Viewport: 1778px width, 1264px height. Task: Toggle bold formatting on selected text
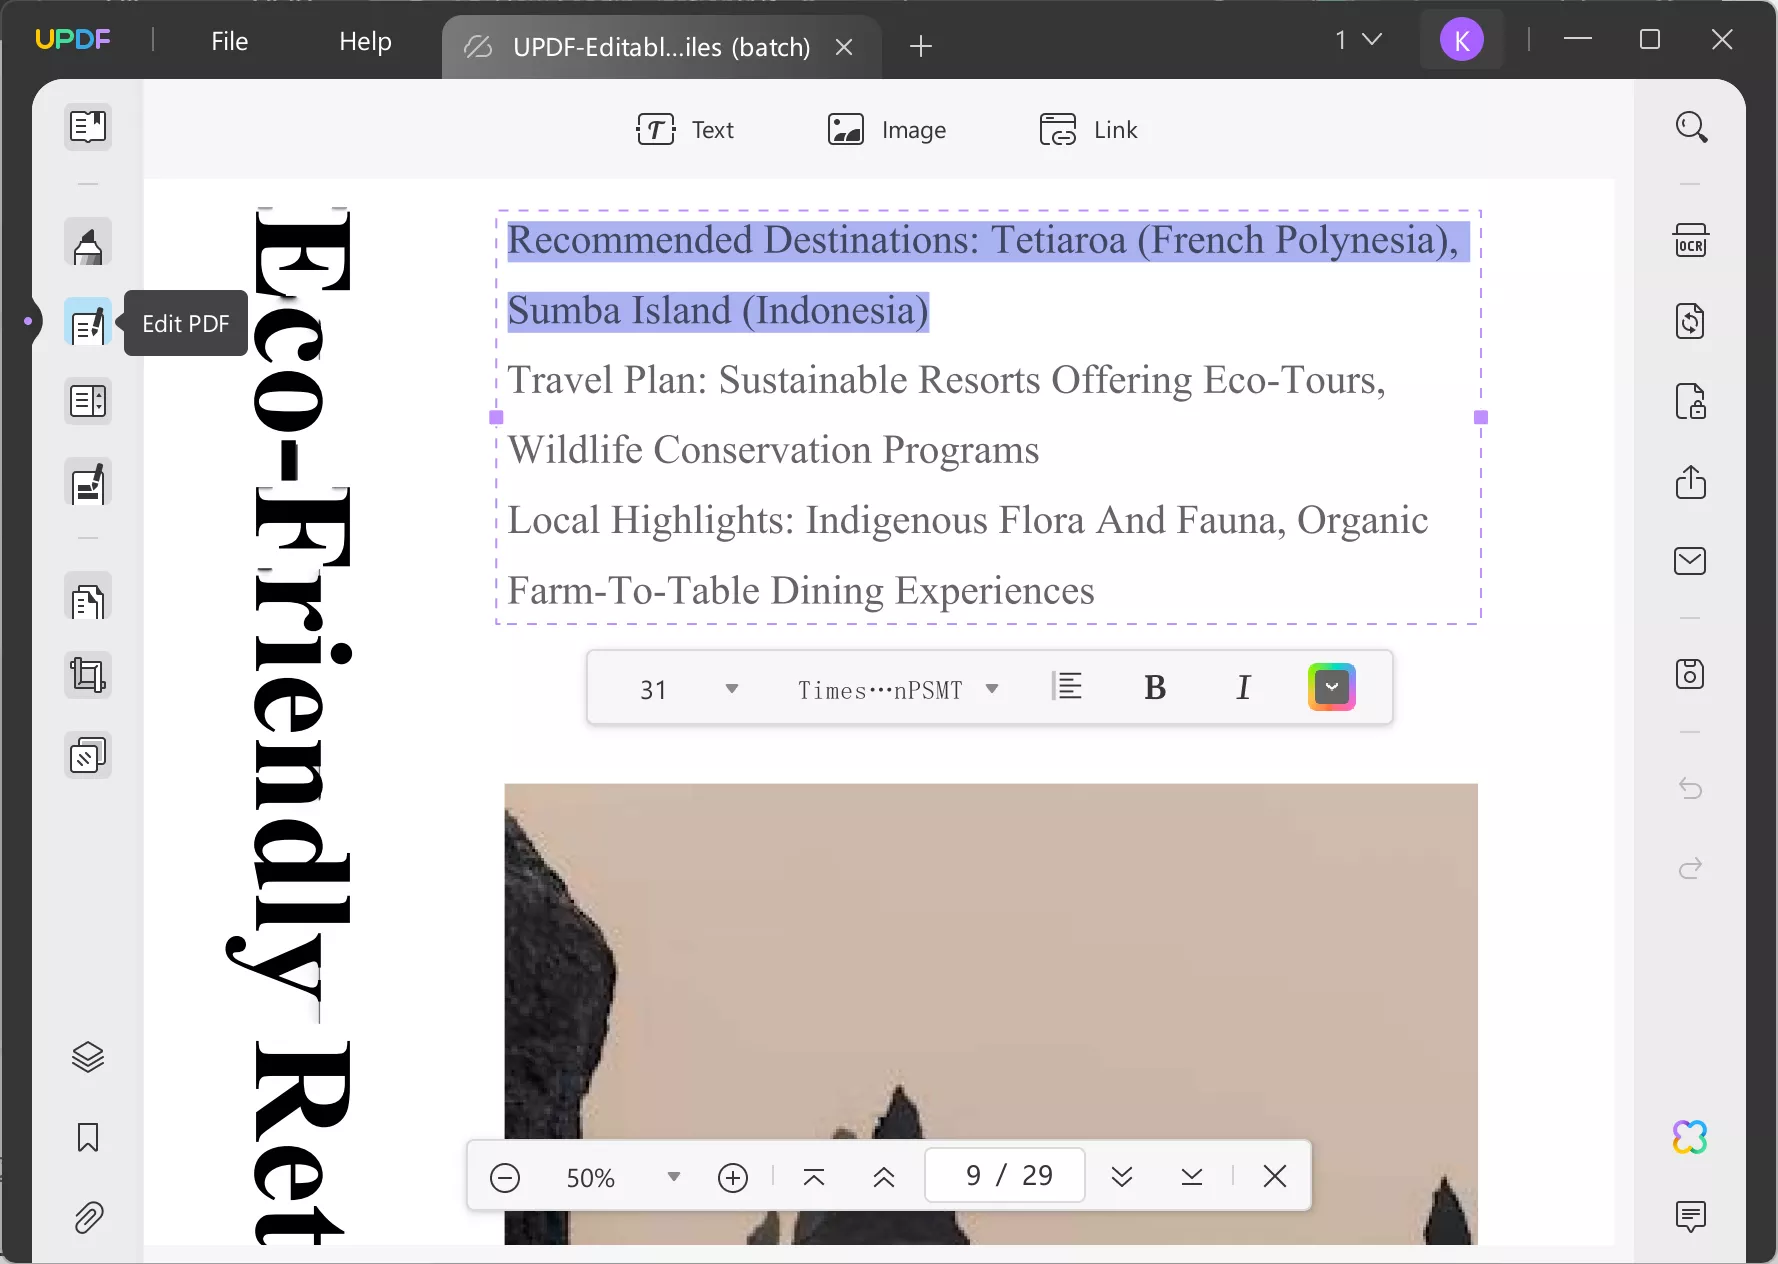tap(1155, 688)
